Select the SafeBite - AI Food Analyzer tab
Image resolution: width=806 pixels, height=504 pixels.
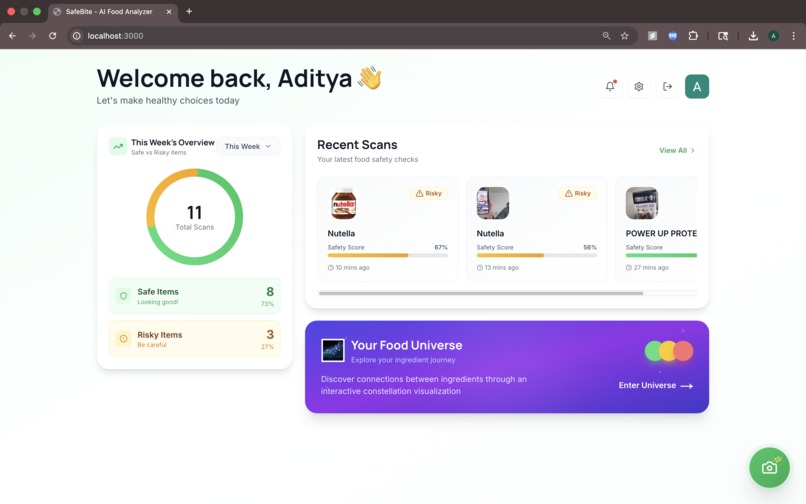(x=113, y=12)
